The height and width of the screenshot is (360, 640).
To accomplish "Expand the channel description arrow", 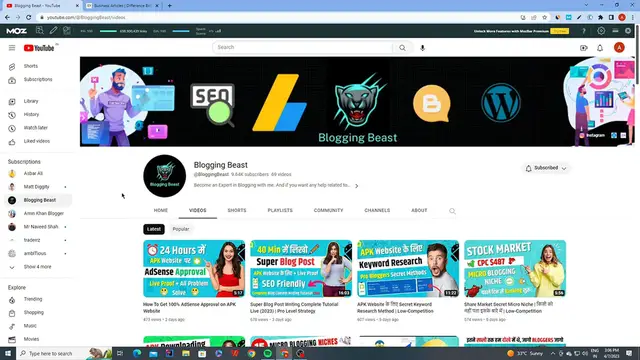I will pos(356,186).
